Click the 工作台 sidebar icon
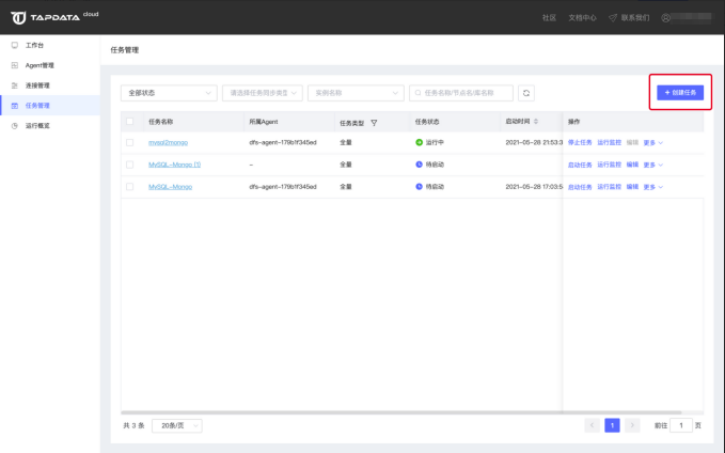The height and width of the screenshot is (453, 725). (15, 45)
